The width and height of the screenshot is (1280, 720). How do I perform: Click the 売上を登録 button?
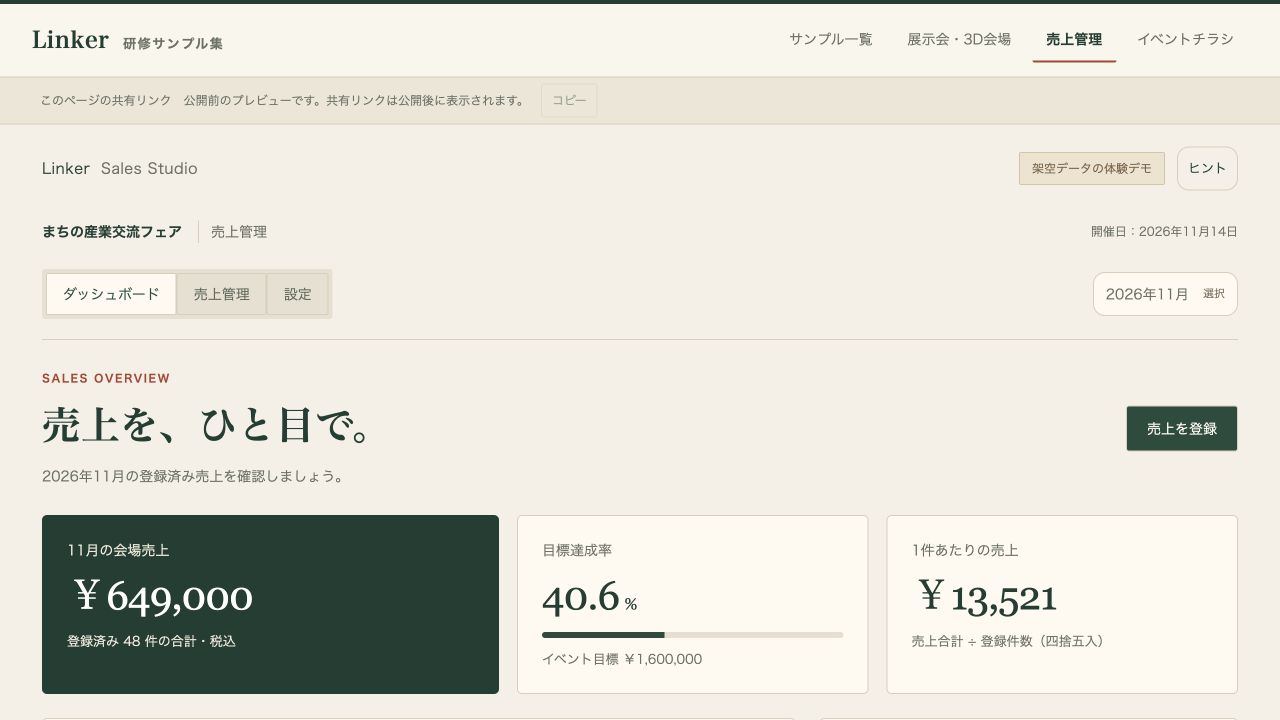[1182, 428]
